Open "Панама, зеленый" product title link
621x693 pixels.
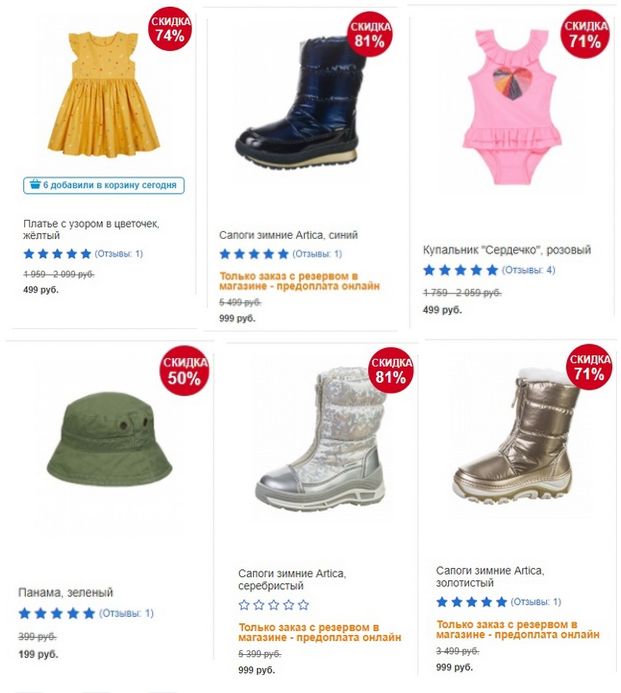click(x=65, y=593)
